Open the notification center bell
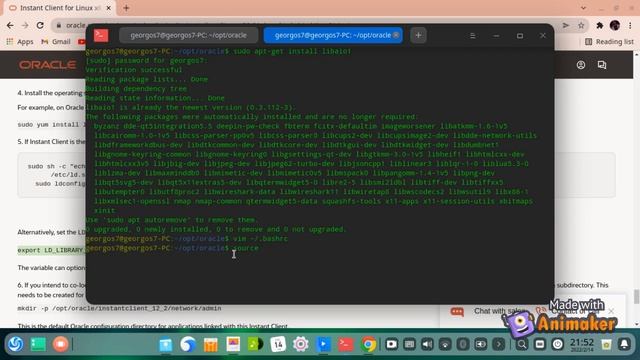The width and height of the screenshot is (640, 360). [x=624, y=344]
